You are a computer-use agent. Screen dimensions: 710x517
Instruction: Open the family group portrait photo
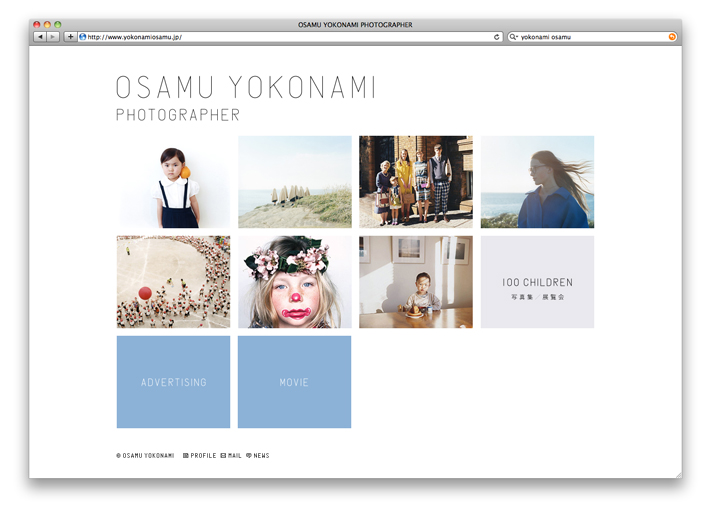pyautogui.click(x=415, y=182)
